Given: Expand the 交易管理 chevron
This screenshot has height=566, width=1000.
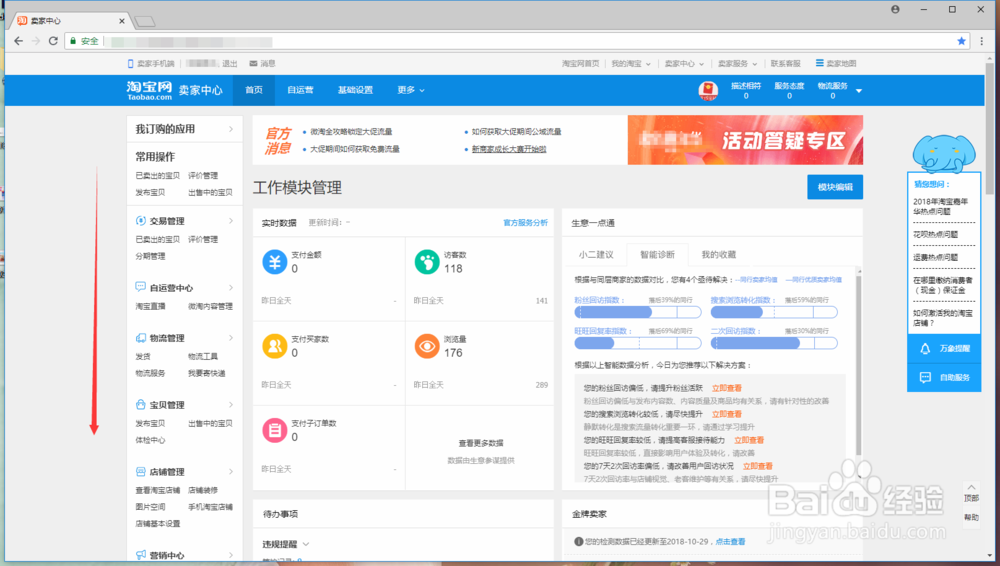Looking at the screenshot, I should click(231, 221).
